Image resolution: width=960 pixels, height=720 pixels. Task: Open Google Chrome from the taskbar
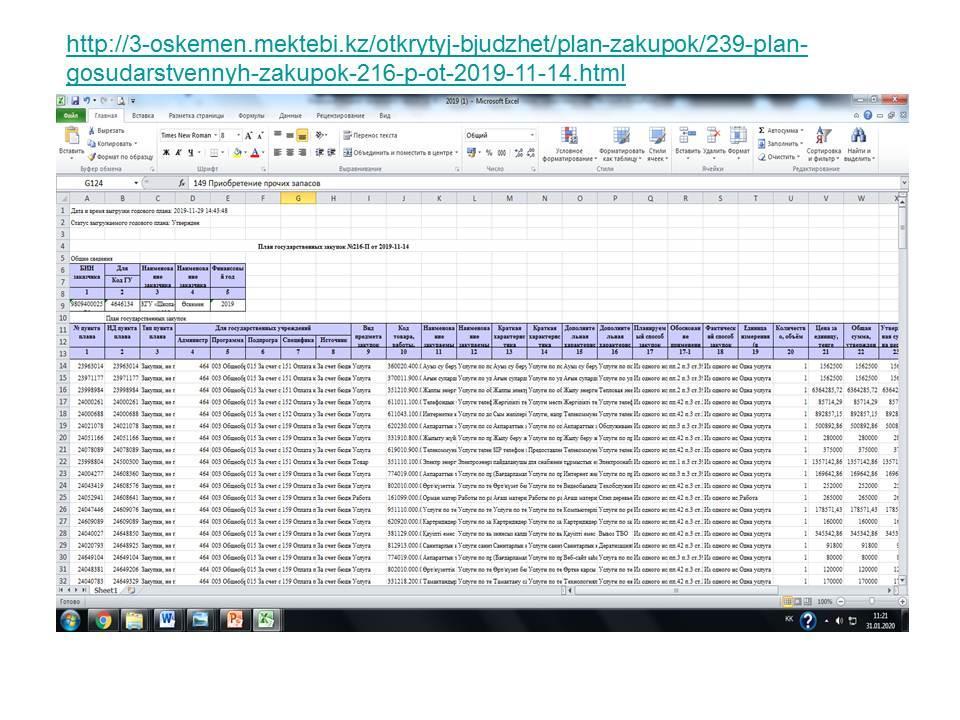click(103, 619)
